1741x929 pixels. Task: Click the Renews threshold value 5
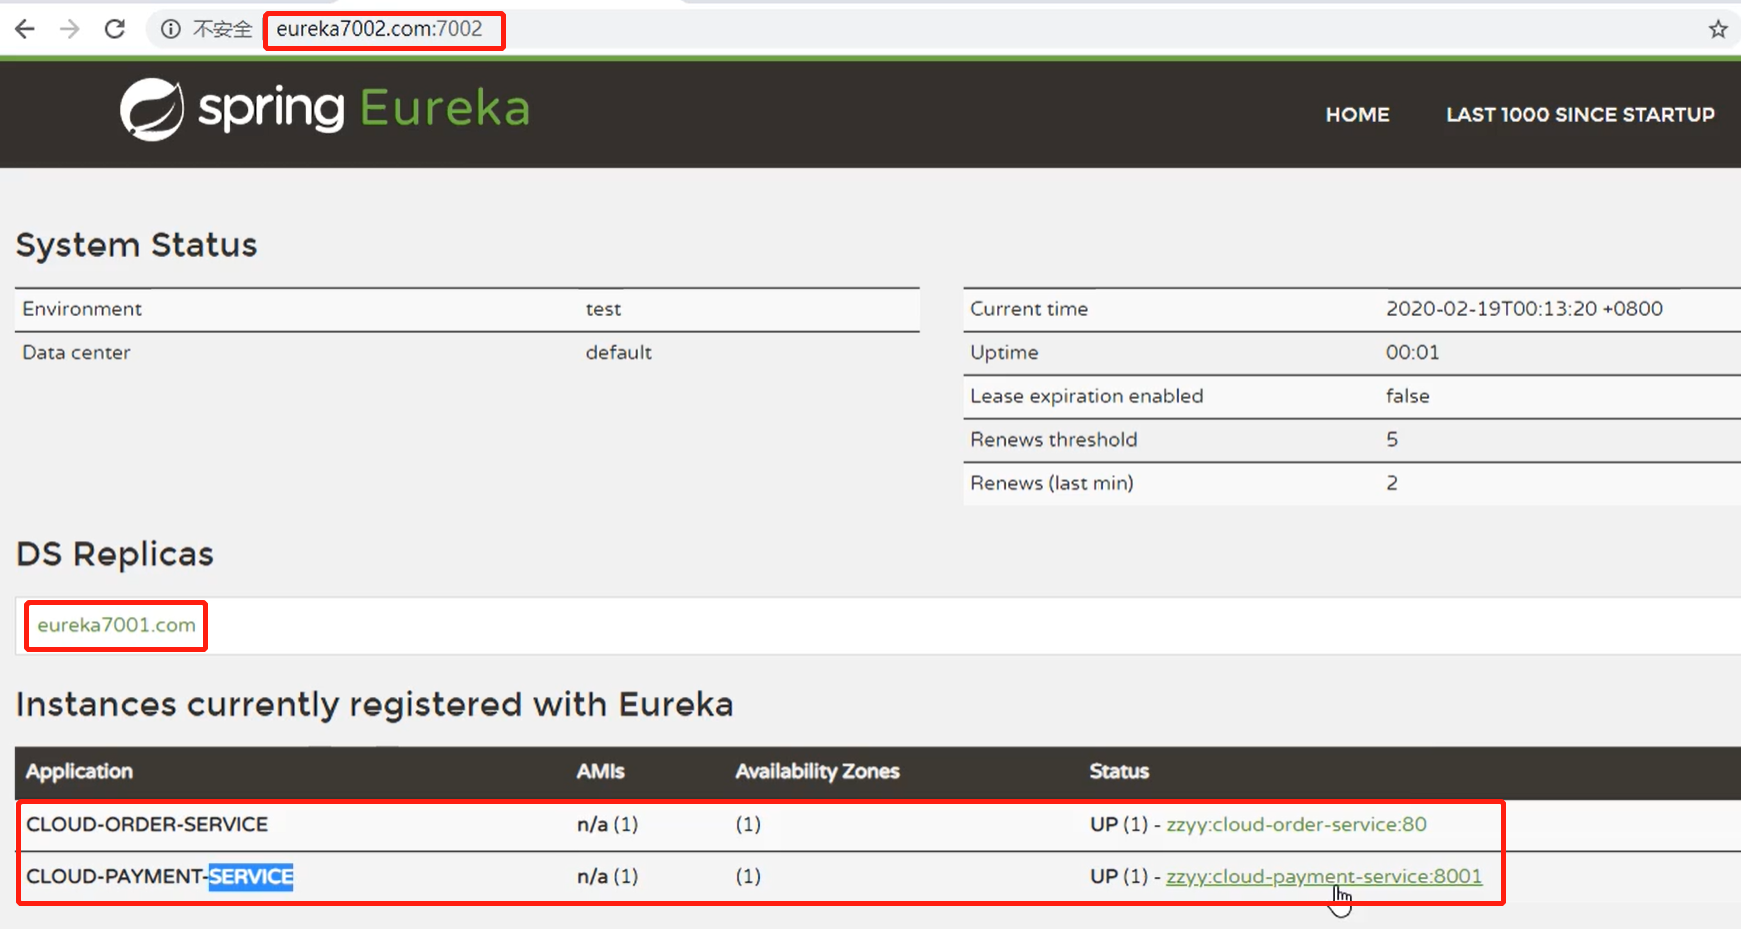tap(1392, 439)
